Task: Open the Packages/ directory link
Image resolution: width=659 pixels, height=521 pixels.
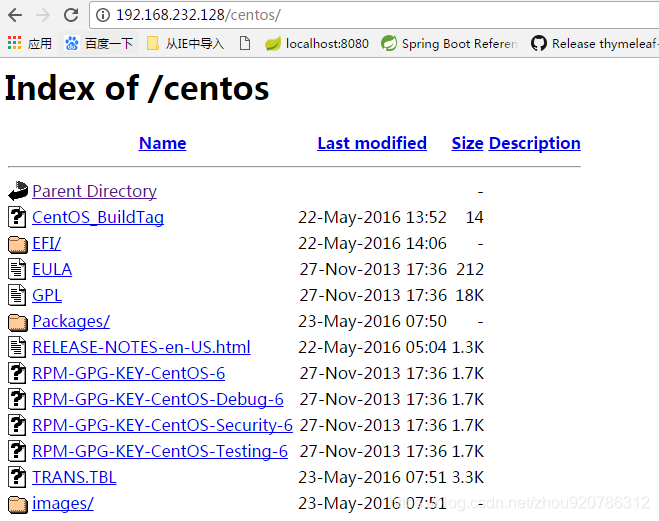Action: coord(71,322)
